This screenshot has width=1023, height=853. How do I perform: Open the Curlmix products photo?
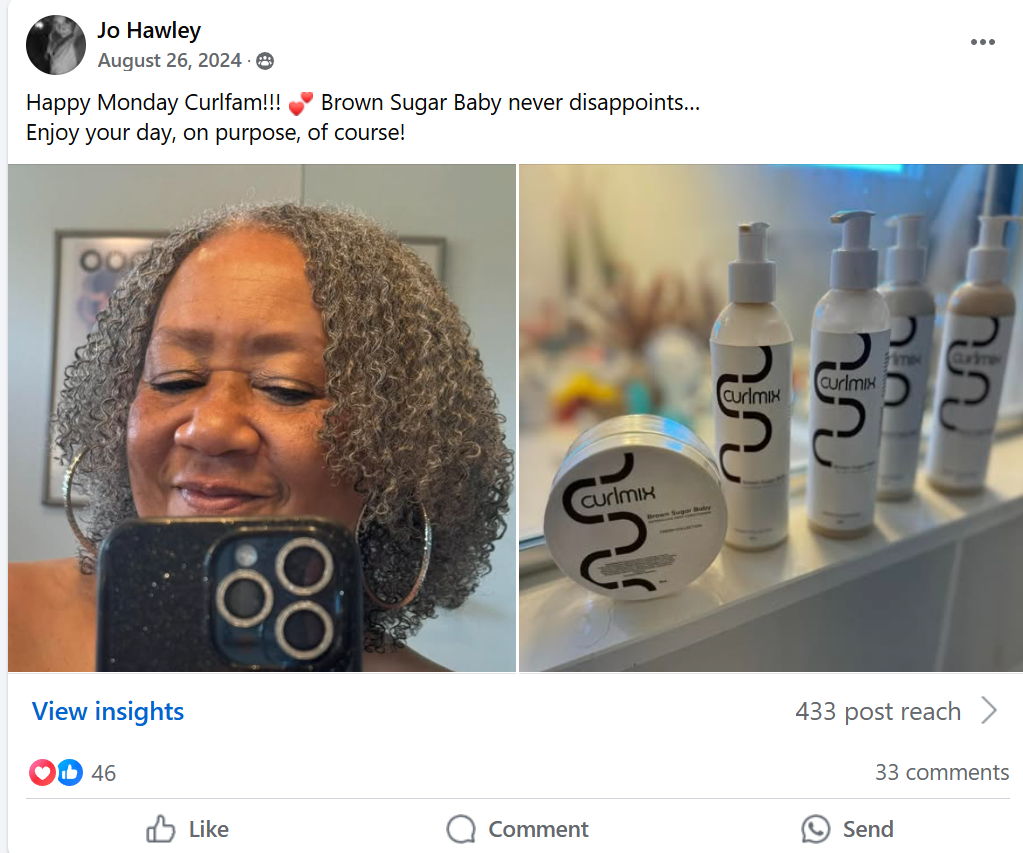pos(771,418)
